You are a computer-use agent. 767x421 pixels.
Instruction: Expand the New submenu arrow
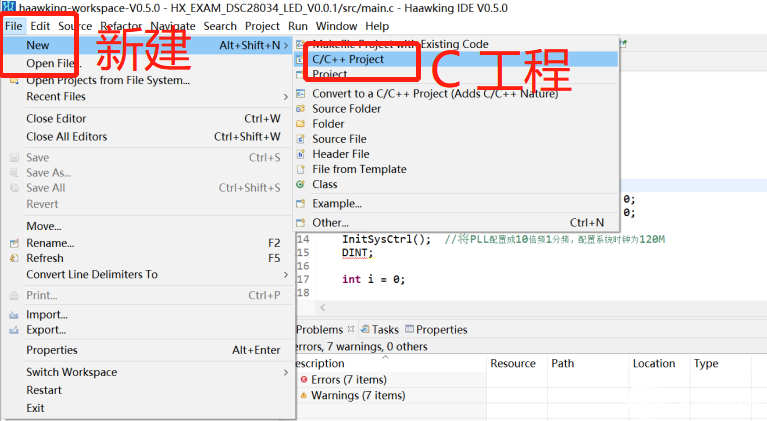286,45
